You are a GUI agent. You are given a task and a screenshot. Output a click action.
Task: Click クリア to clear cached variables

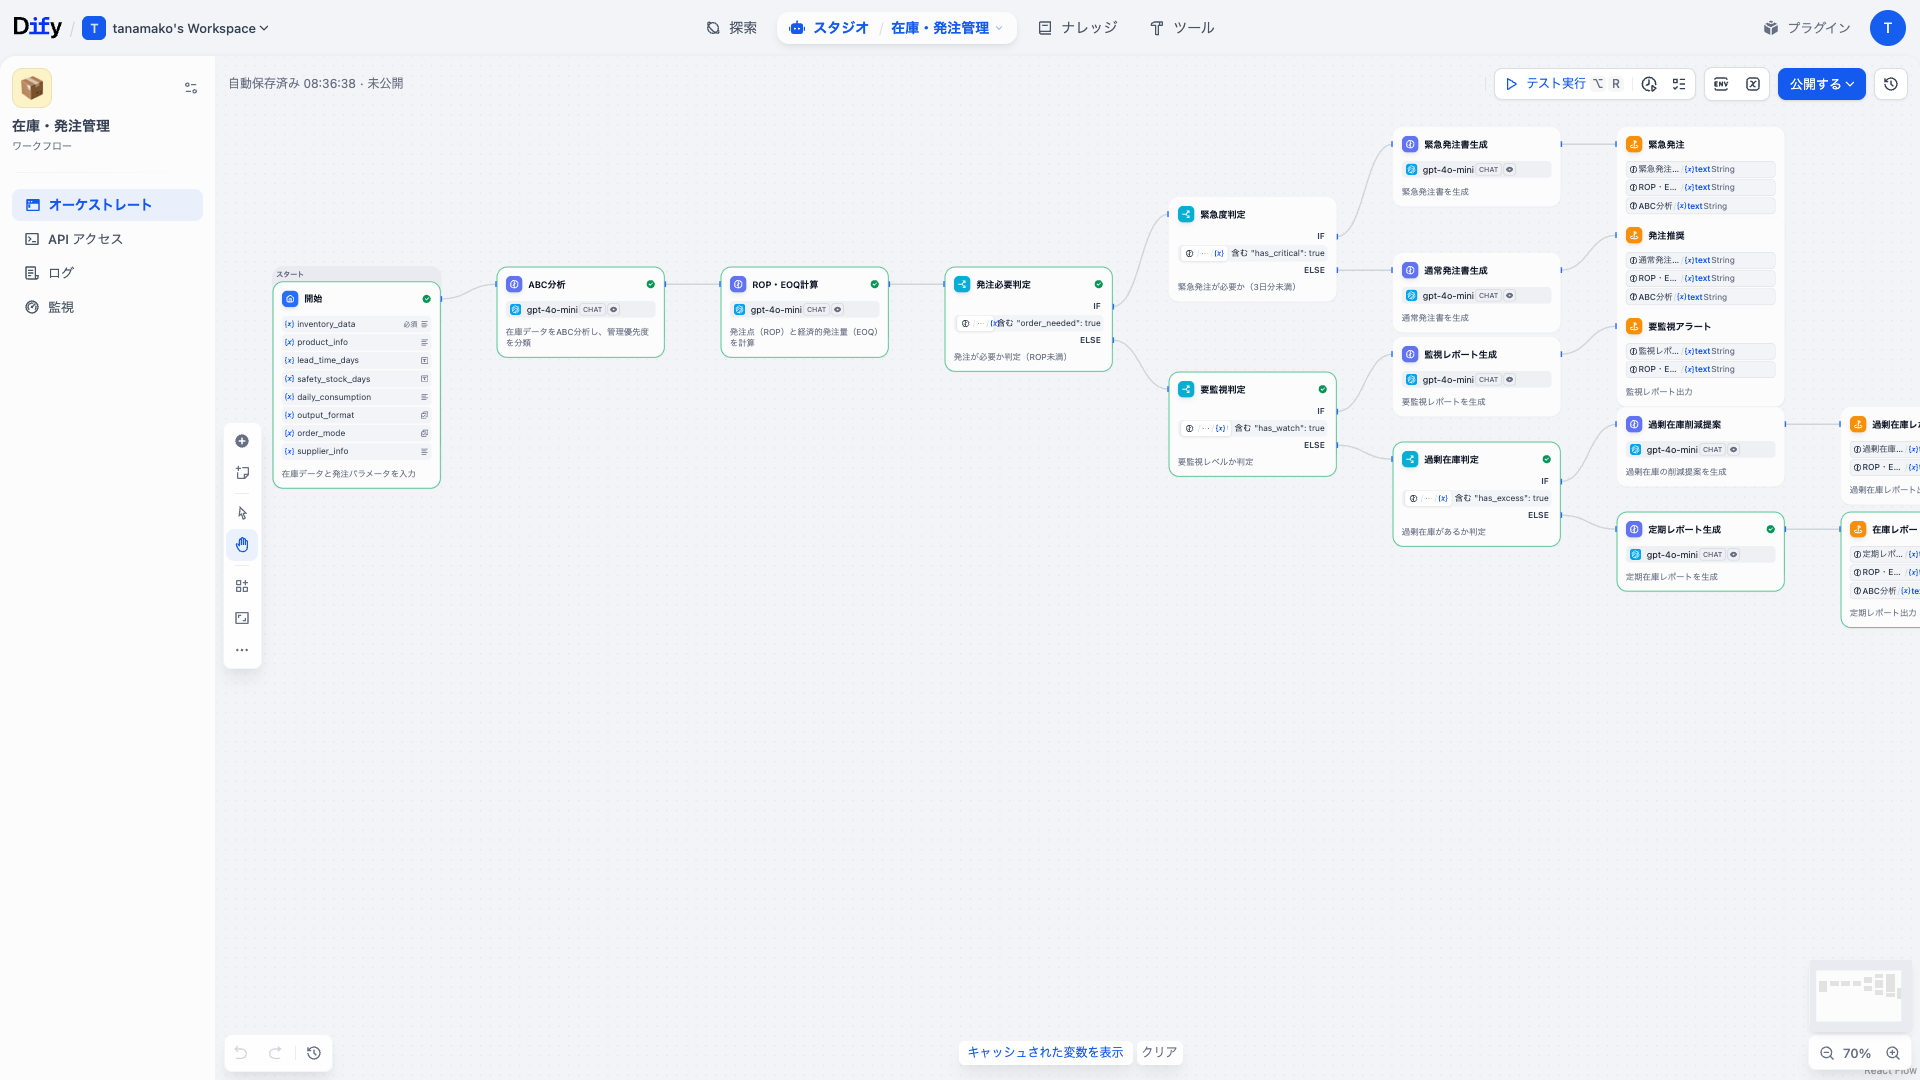[x=1158, y=1052]
